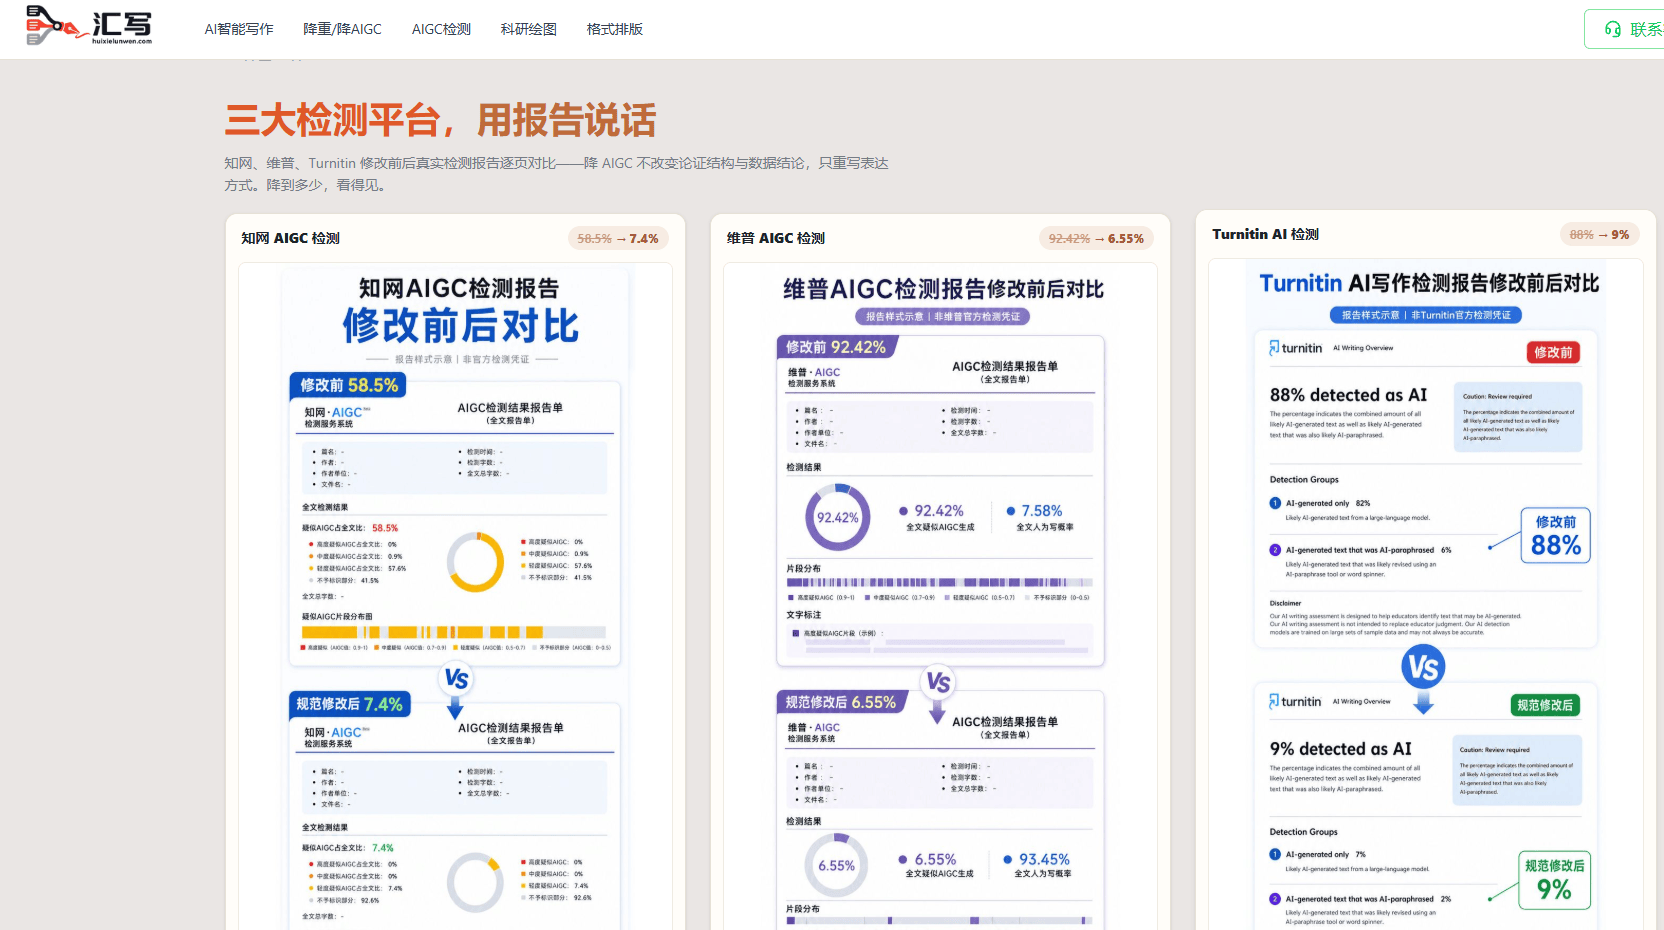Click the 7.58% 全文人为写概率 value

pyautogui.click(x=1041, y=511)
